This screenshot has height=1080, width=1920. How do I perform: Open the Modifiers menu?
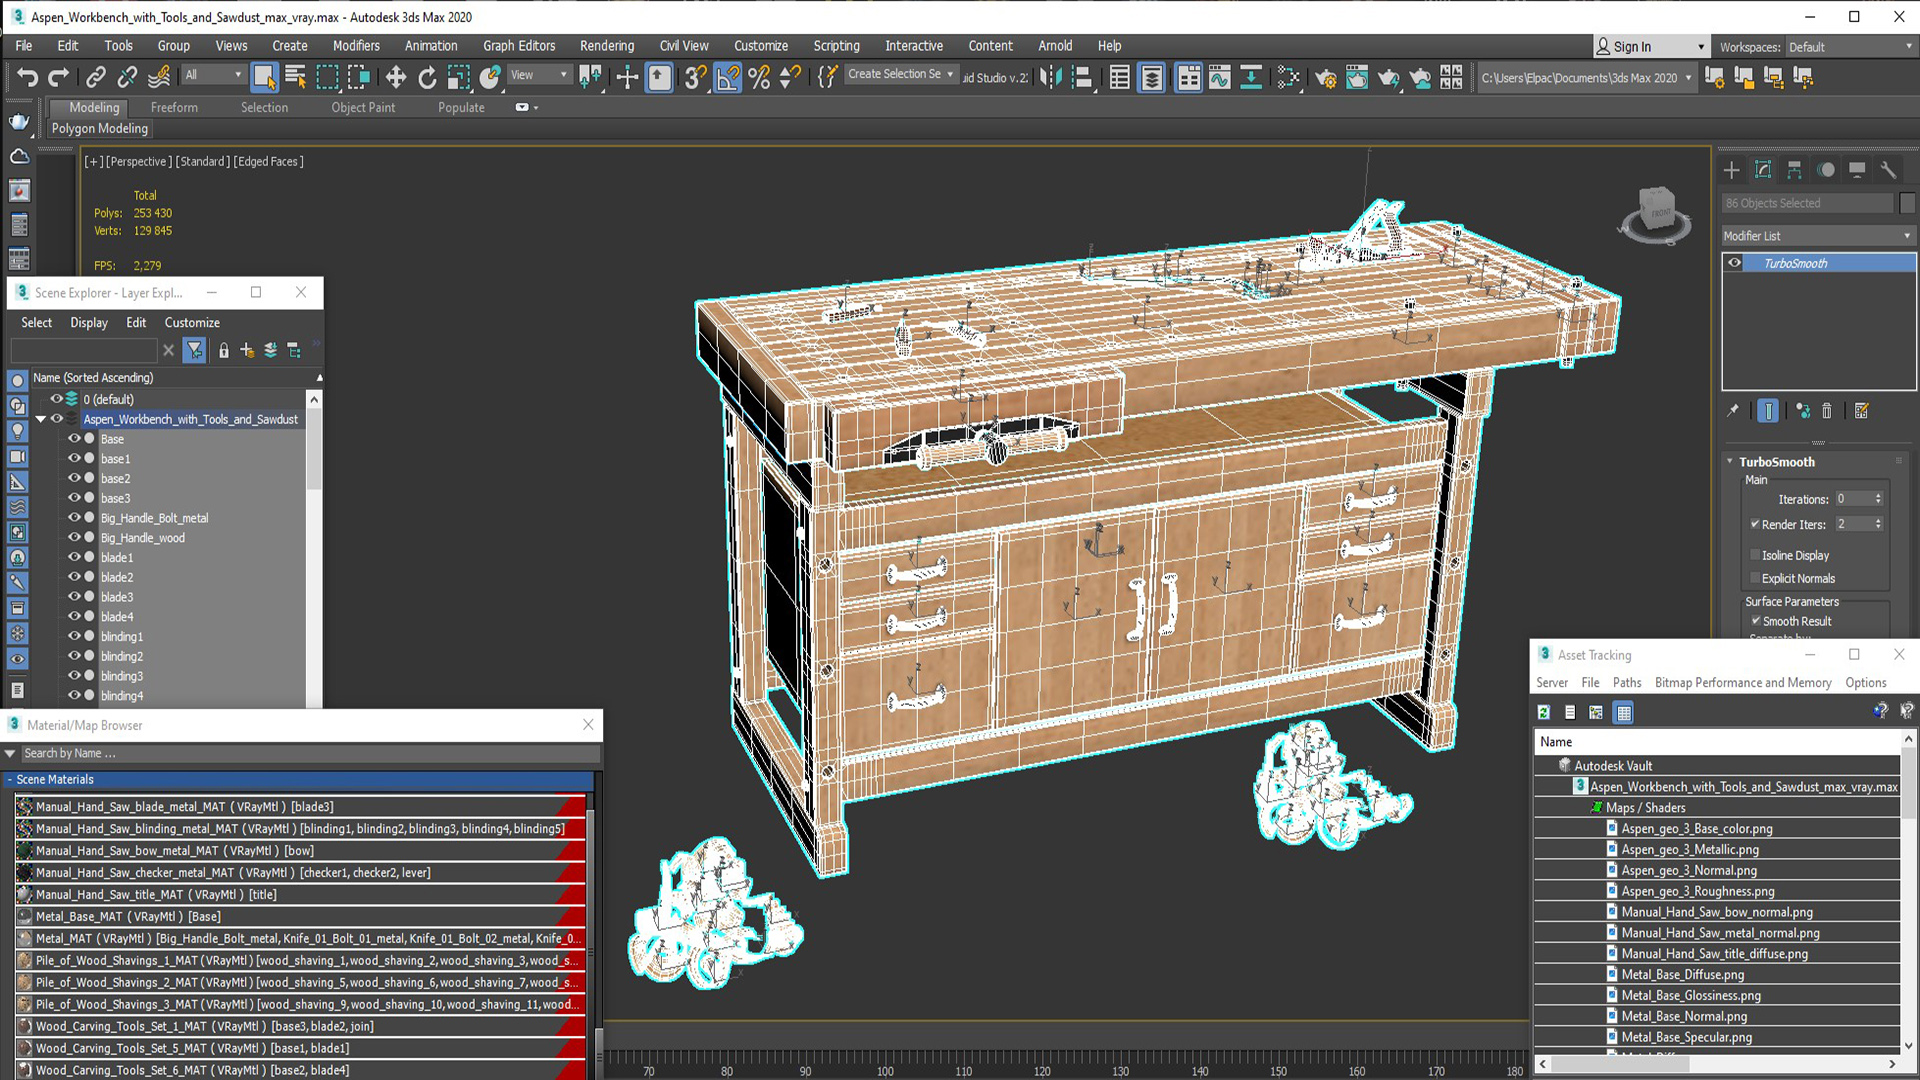356,46
